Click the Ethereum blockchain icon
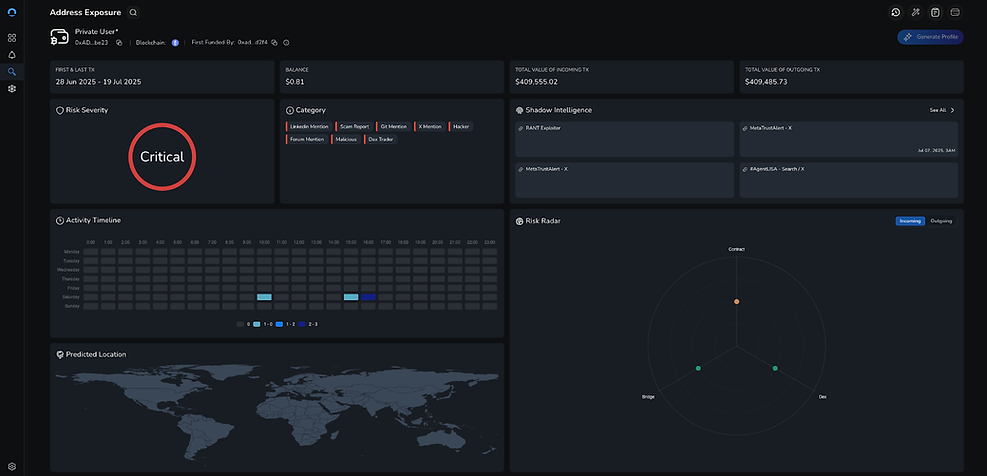987x476 pixels. (175, 43)
